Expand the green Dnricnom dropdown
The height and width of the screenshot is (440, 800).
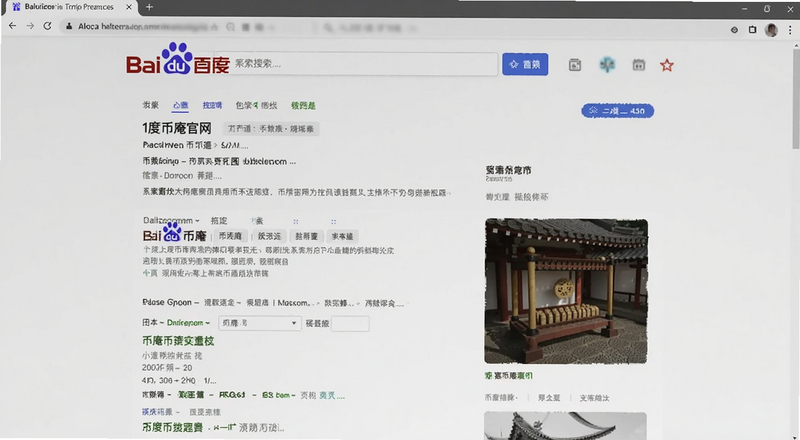point(188,323)
